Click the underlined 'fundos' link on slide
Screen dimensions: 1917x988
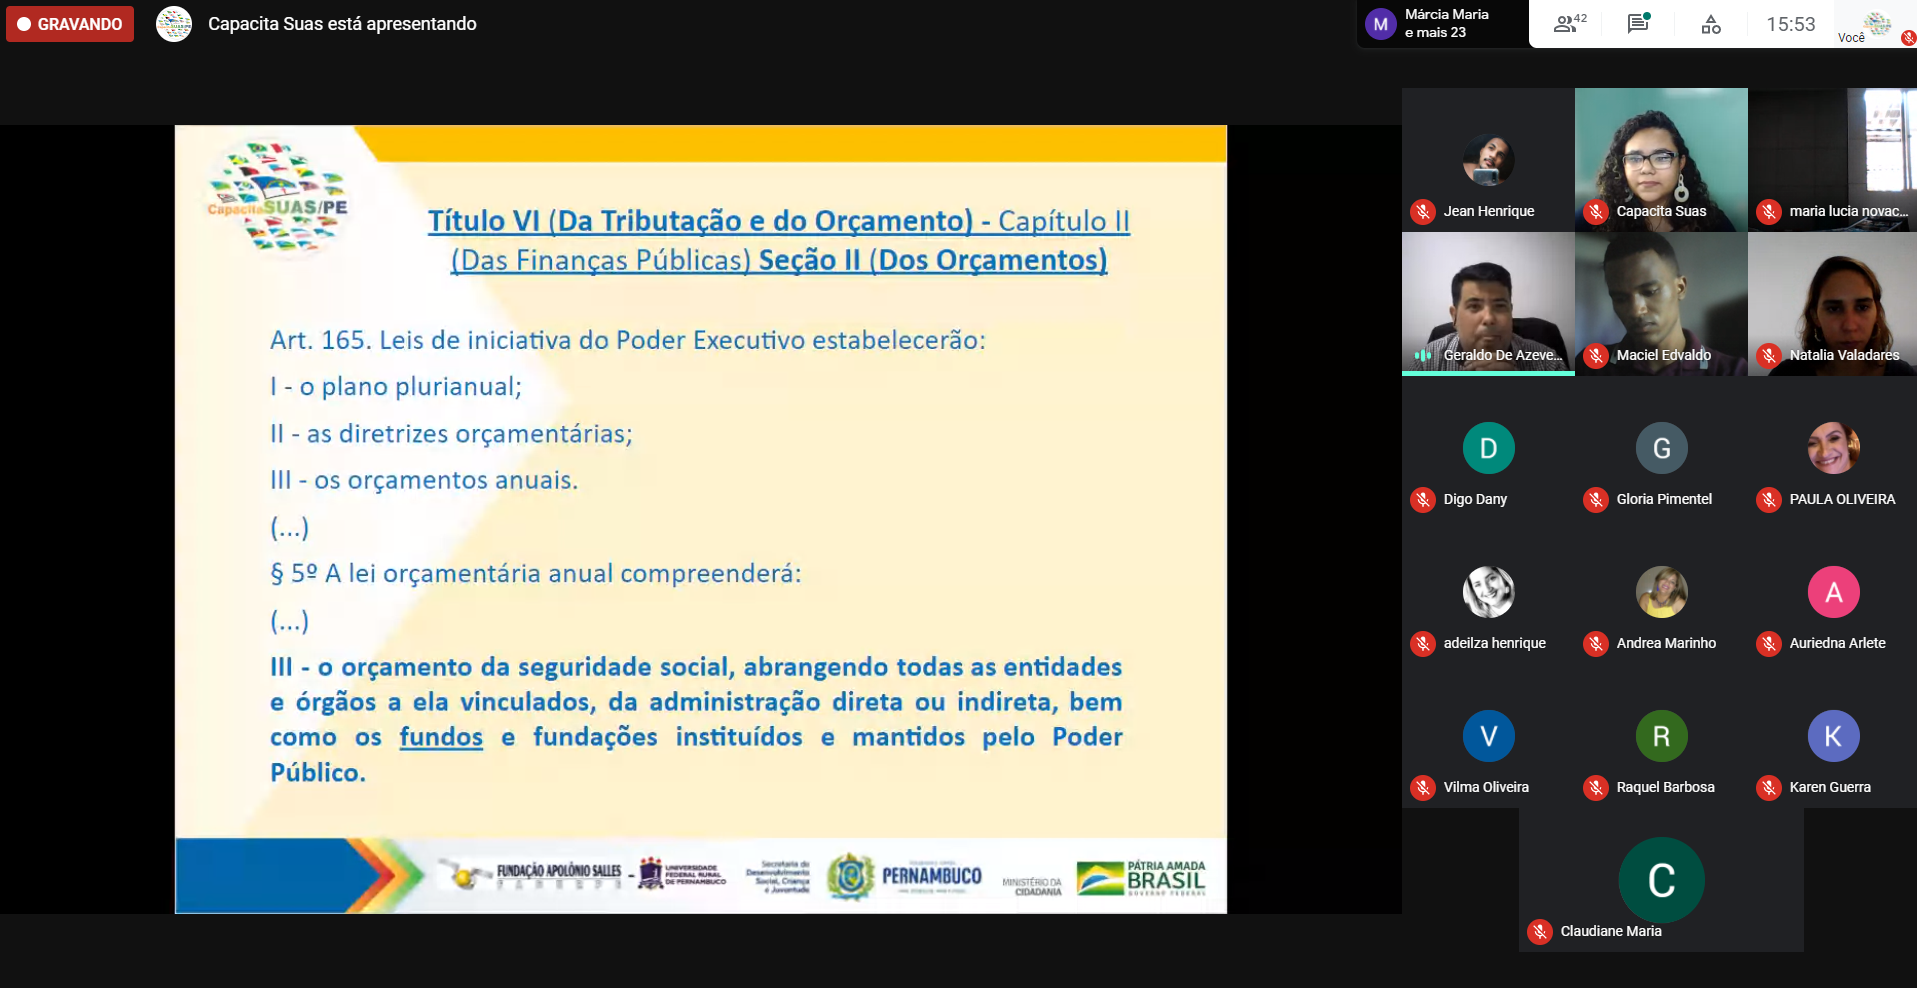[x=441, y=737]
